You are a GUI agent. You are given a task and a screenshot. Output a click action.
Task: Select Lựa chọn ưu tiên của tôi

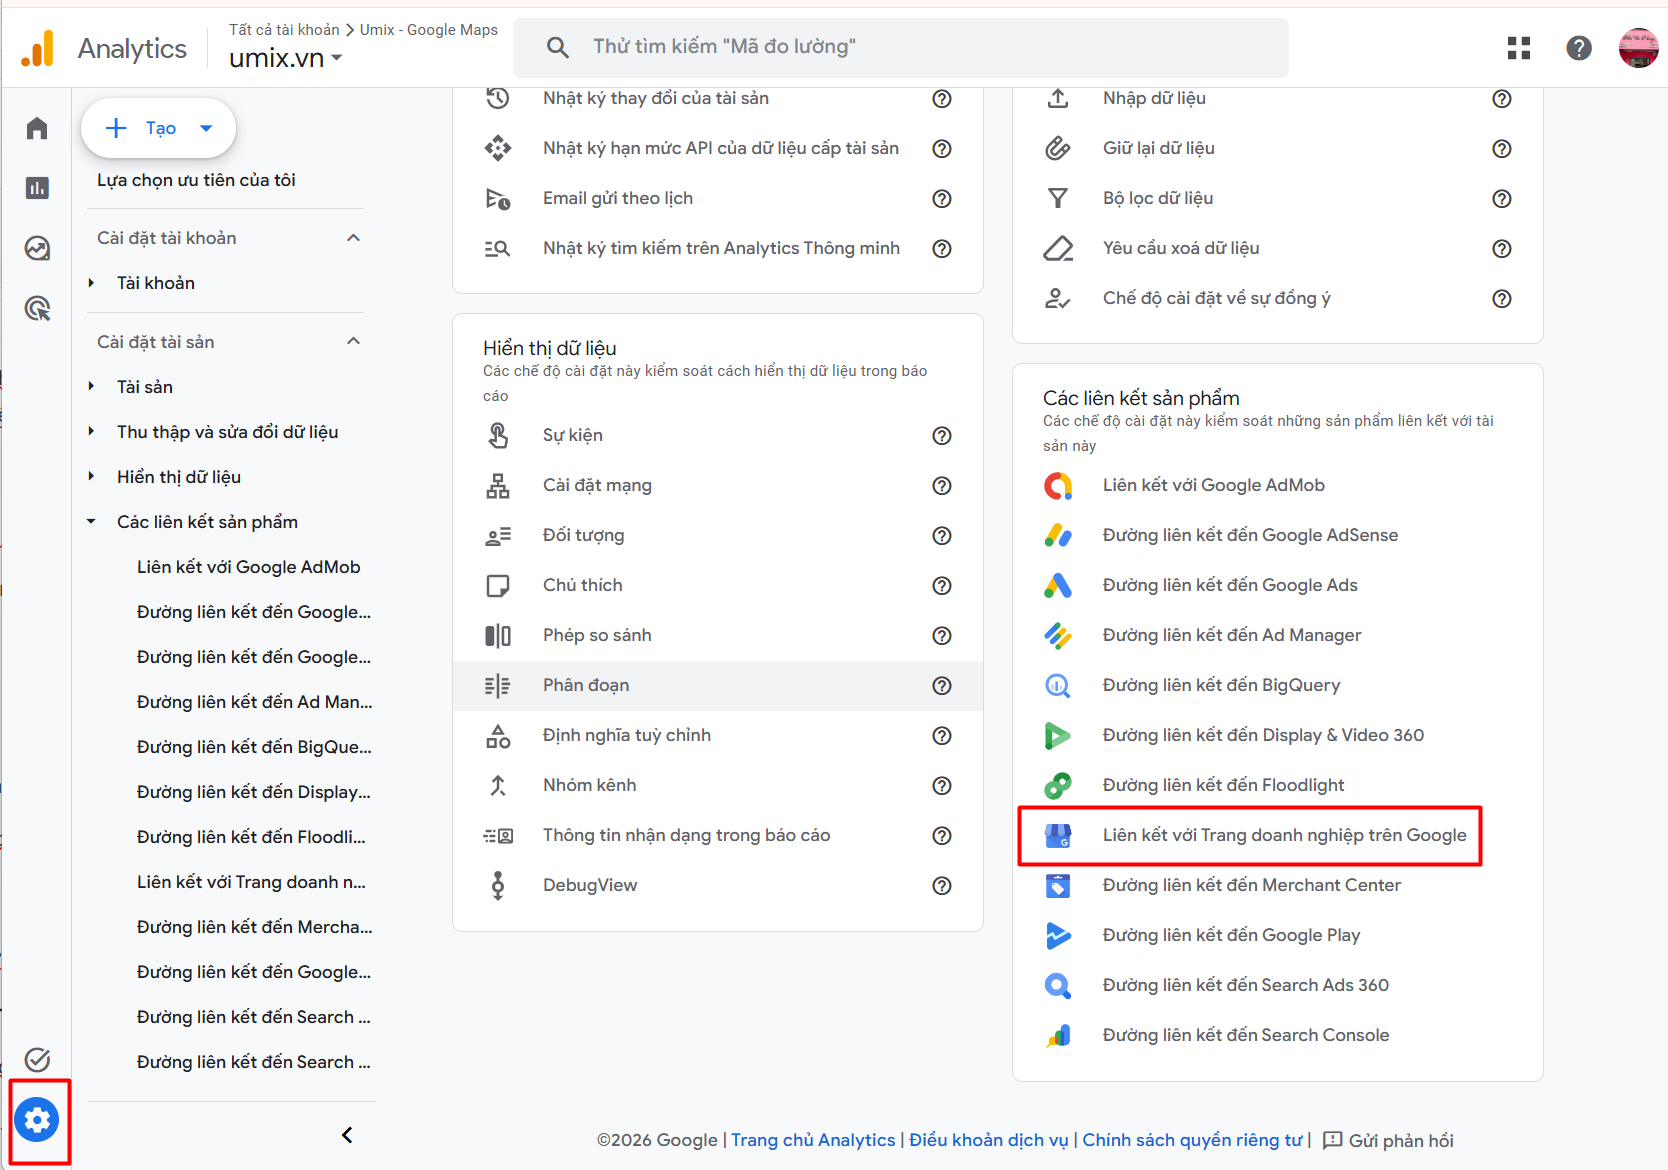196,180
